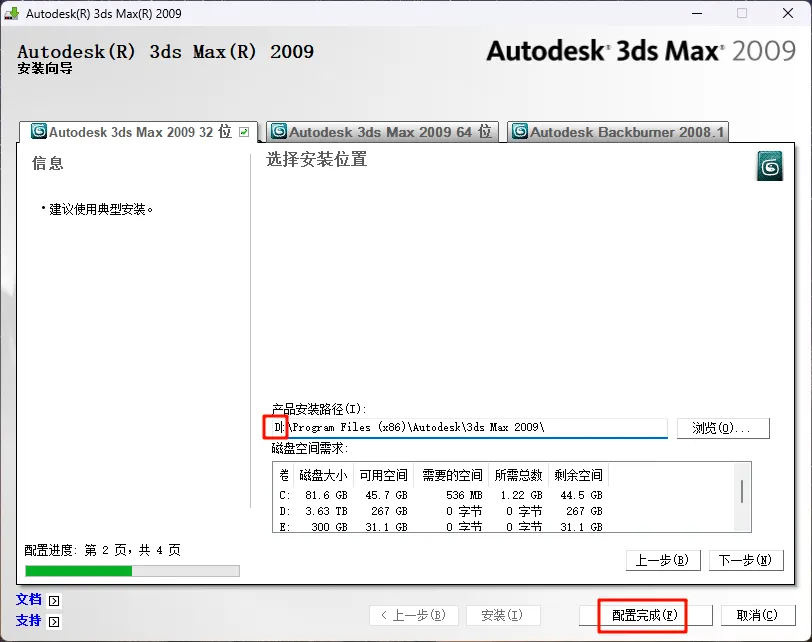
Task: Click the 3ds Max icon on 64 位 tab
Action: pos(279,132)
